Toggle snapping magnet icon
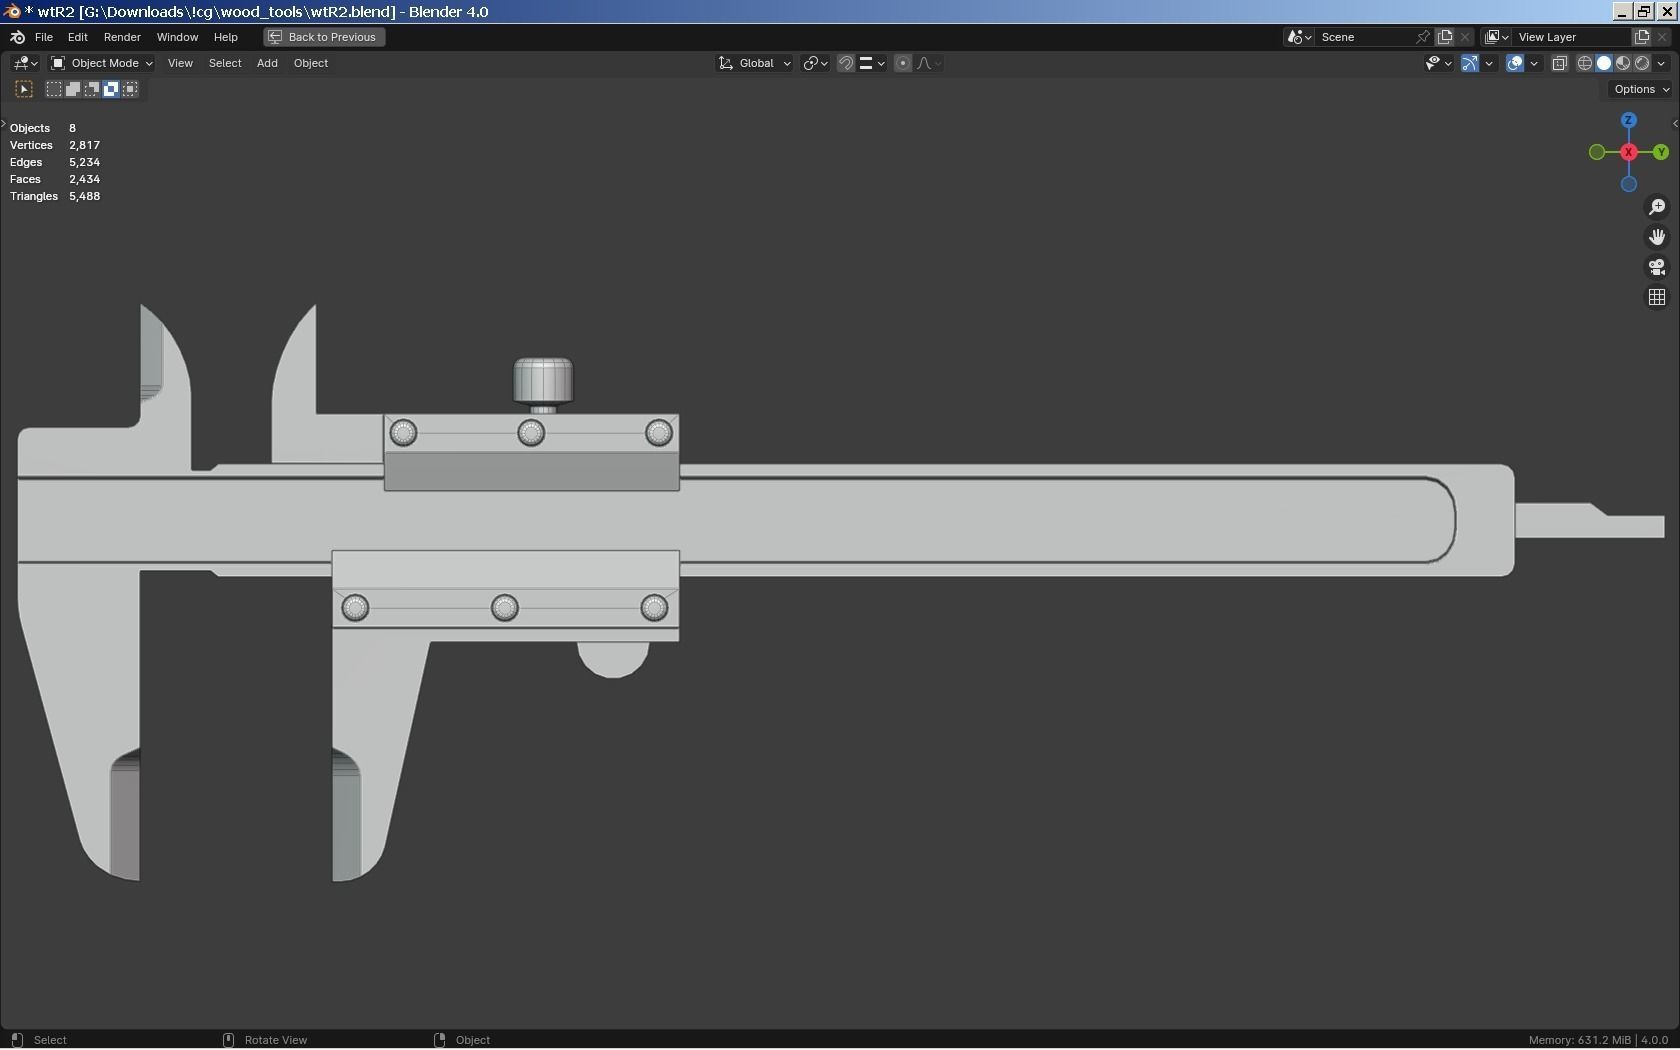Viewport: 1680px width, 1050px height. (x=846, y=63)
